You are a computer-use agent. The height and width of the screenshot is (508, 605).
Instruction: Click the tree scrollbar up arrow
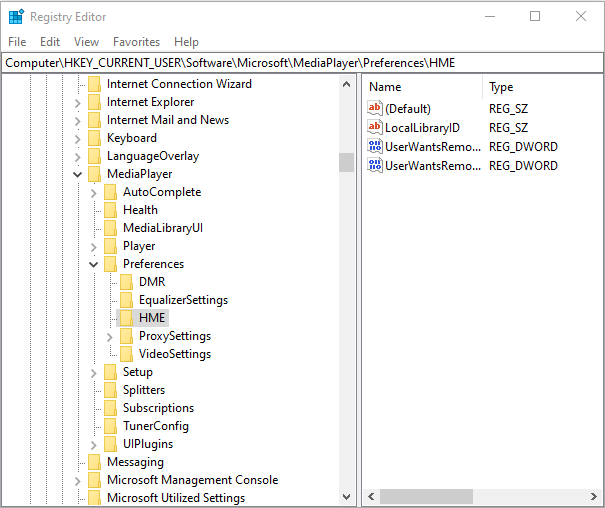pos(346,84)
